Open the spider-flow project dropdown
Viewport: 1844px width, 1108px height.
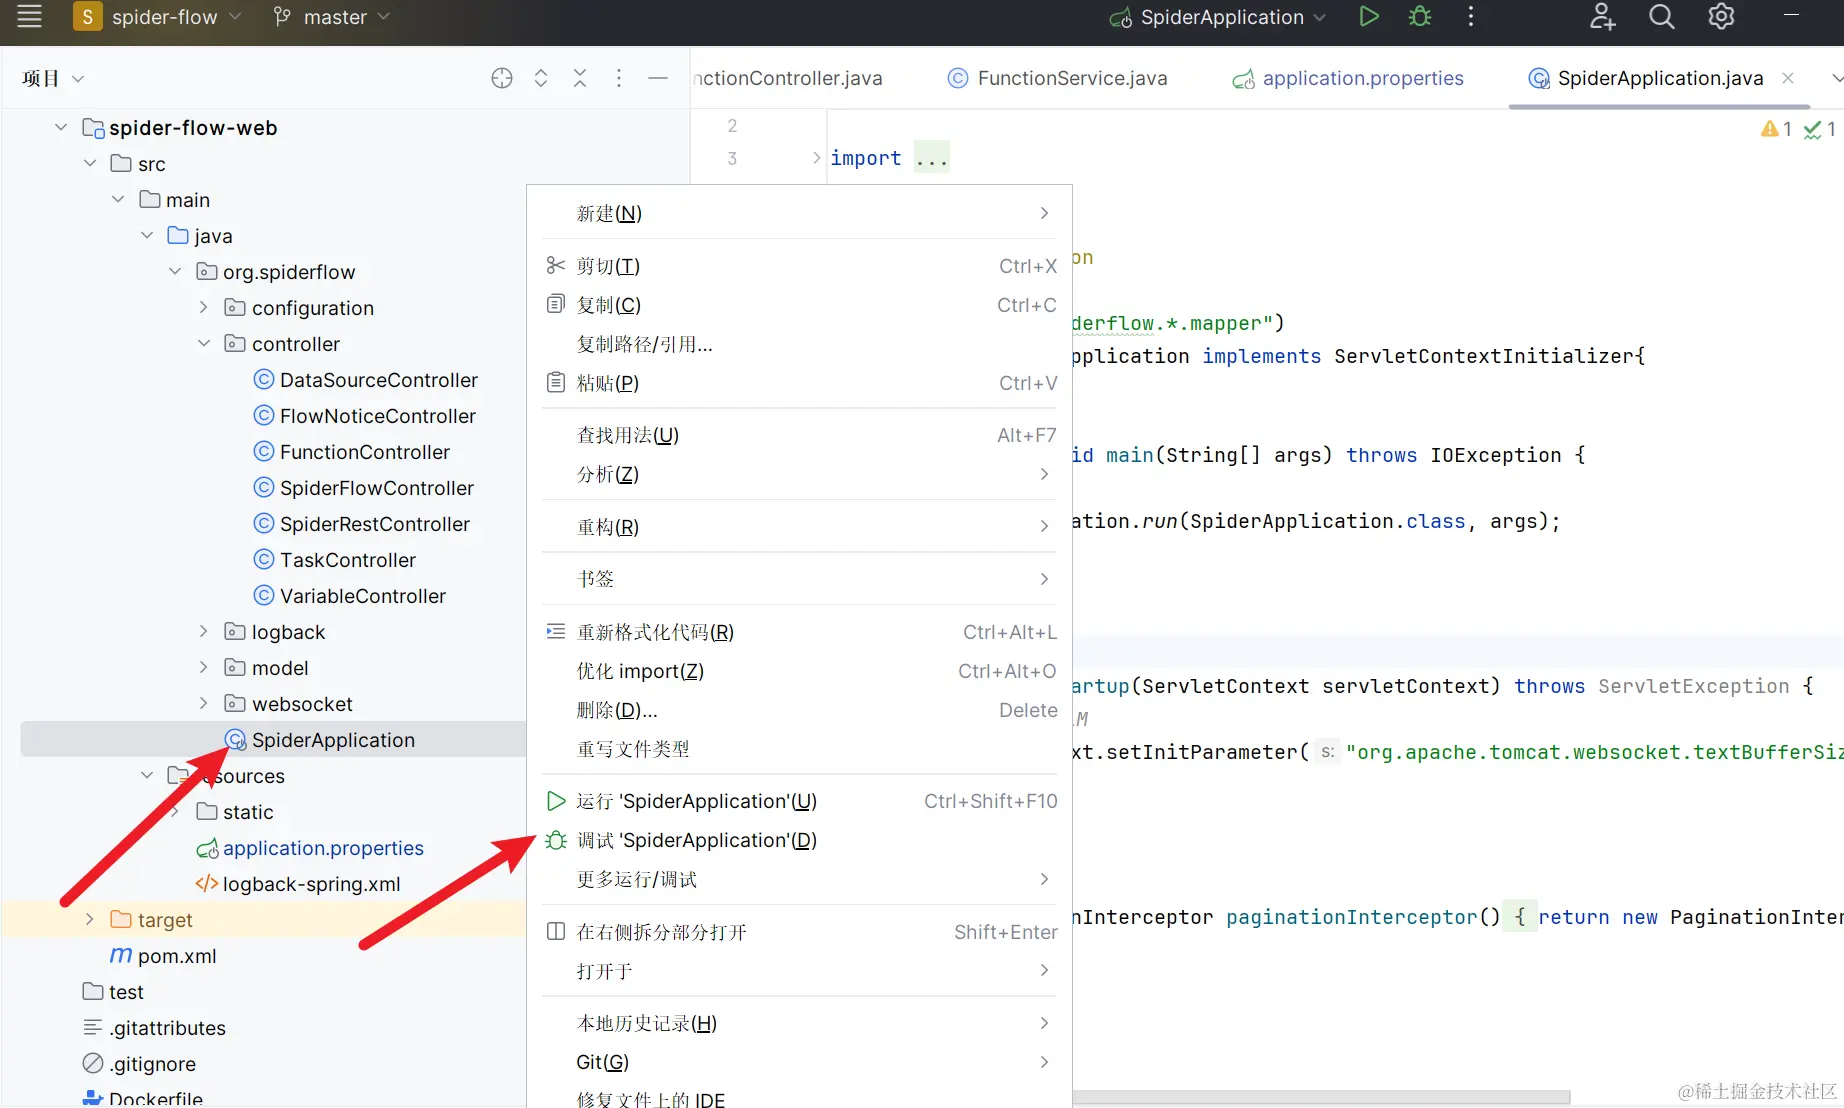pos(158,17)
